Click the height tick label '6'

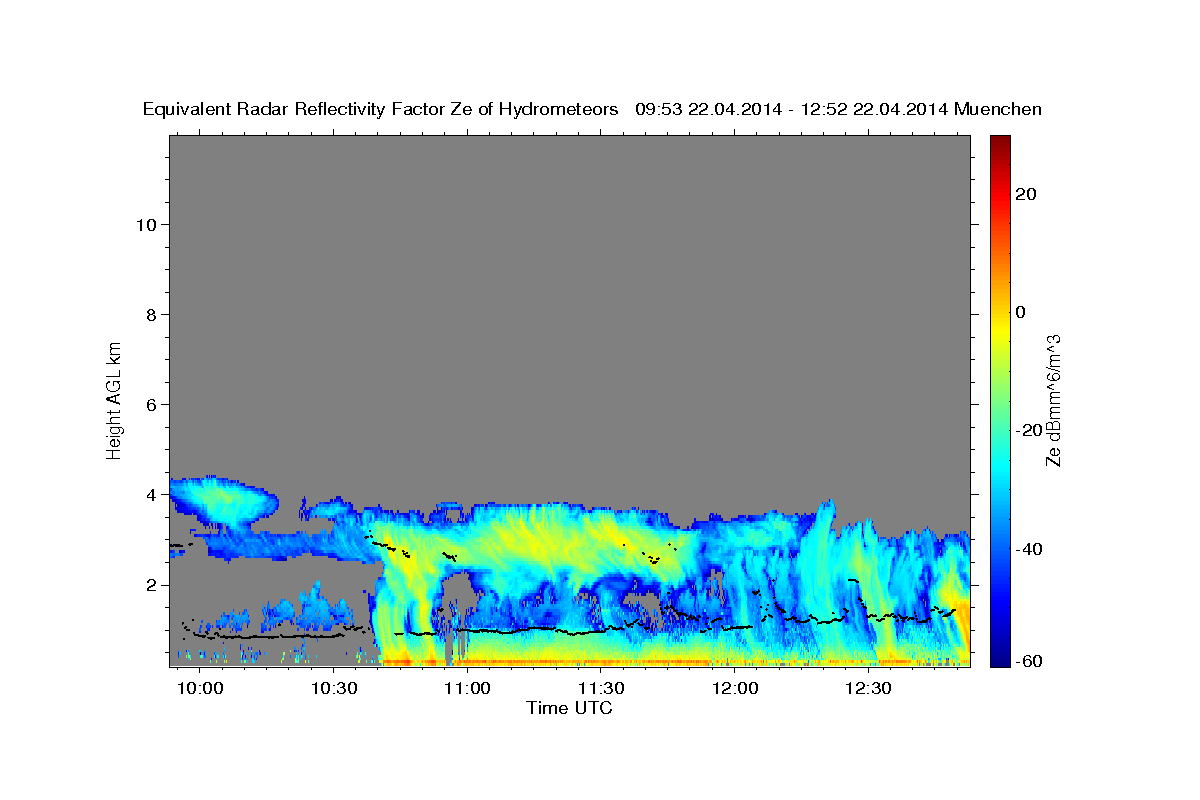(x=150, y=404)
